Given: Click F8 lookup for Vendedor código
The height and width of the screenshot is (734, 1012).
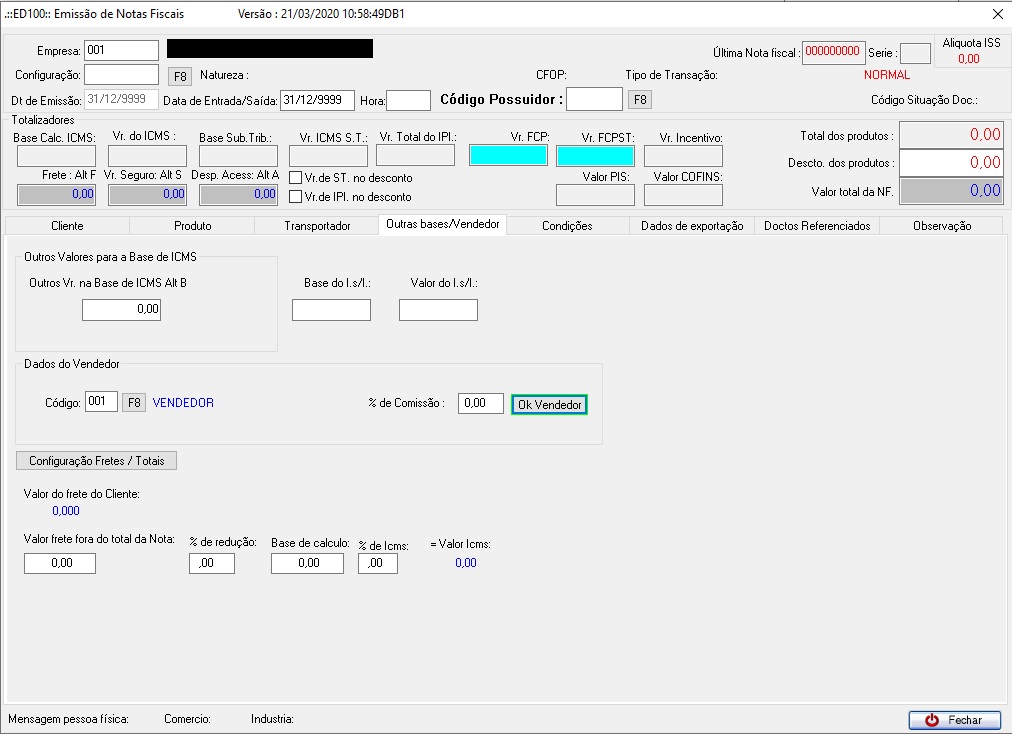Looking at the screenshot, I should (x=134, y=403).
